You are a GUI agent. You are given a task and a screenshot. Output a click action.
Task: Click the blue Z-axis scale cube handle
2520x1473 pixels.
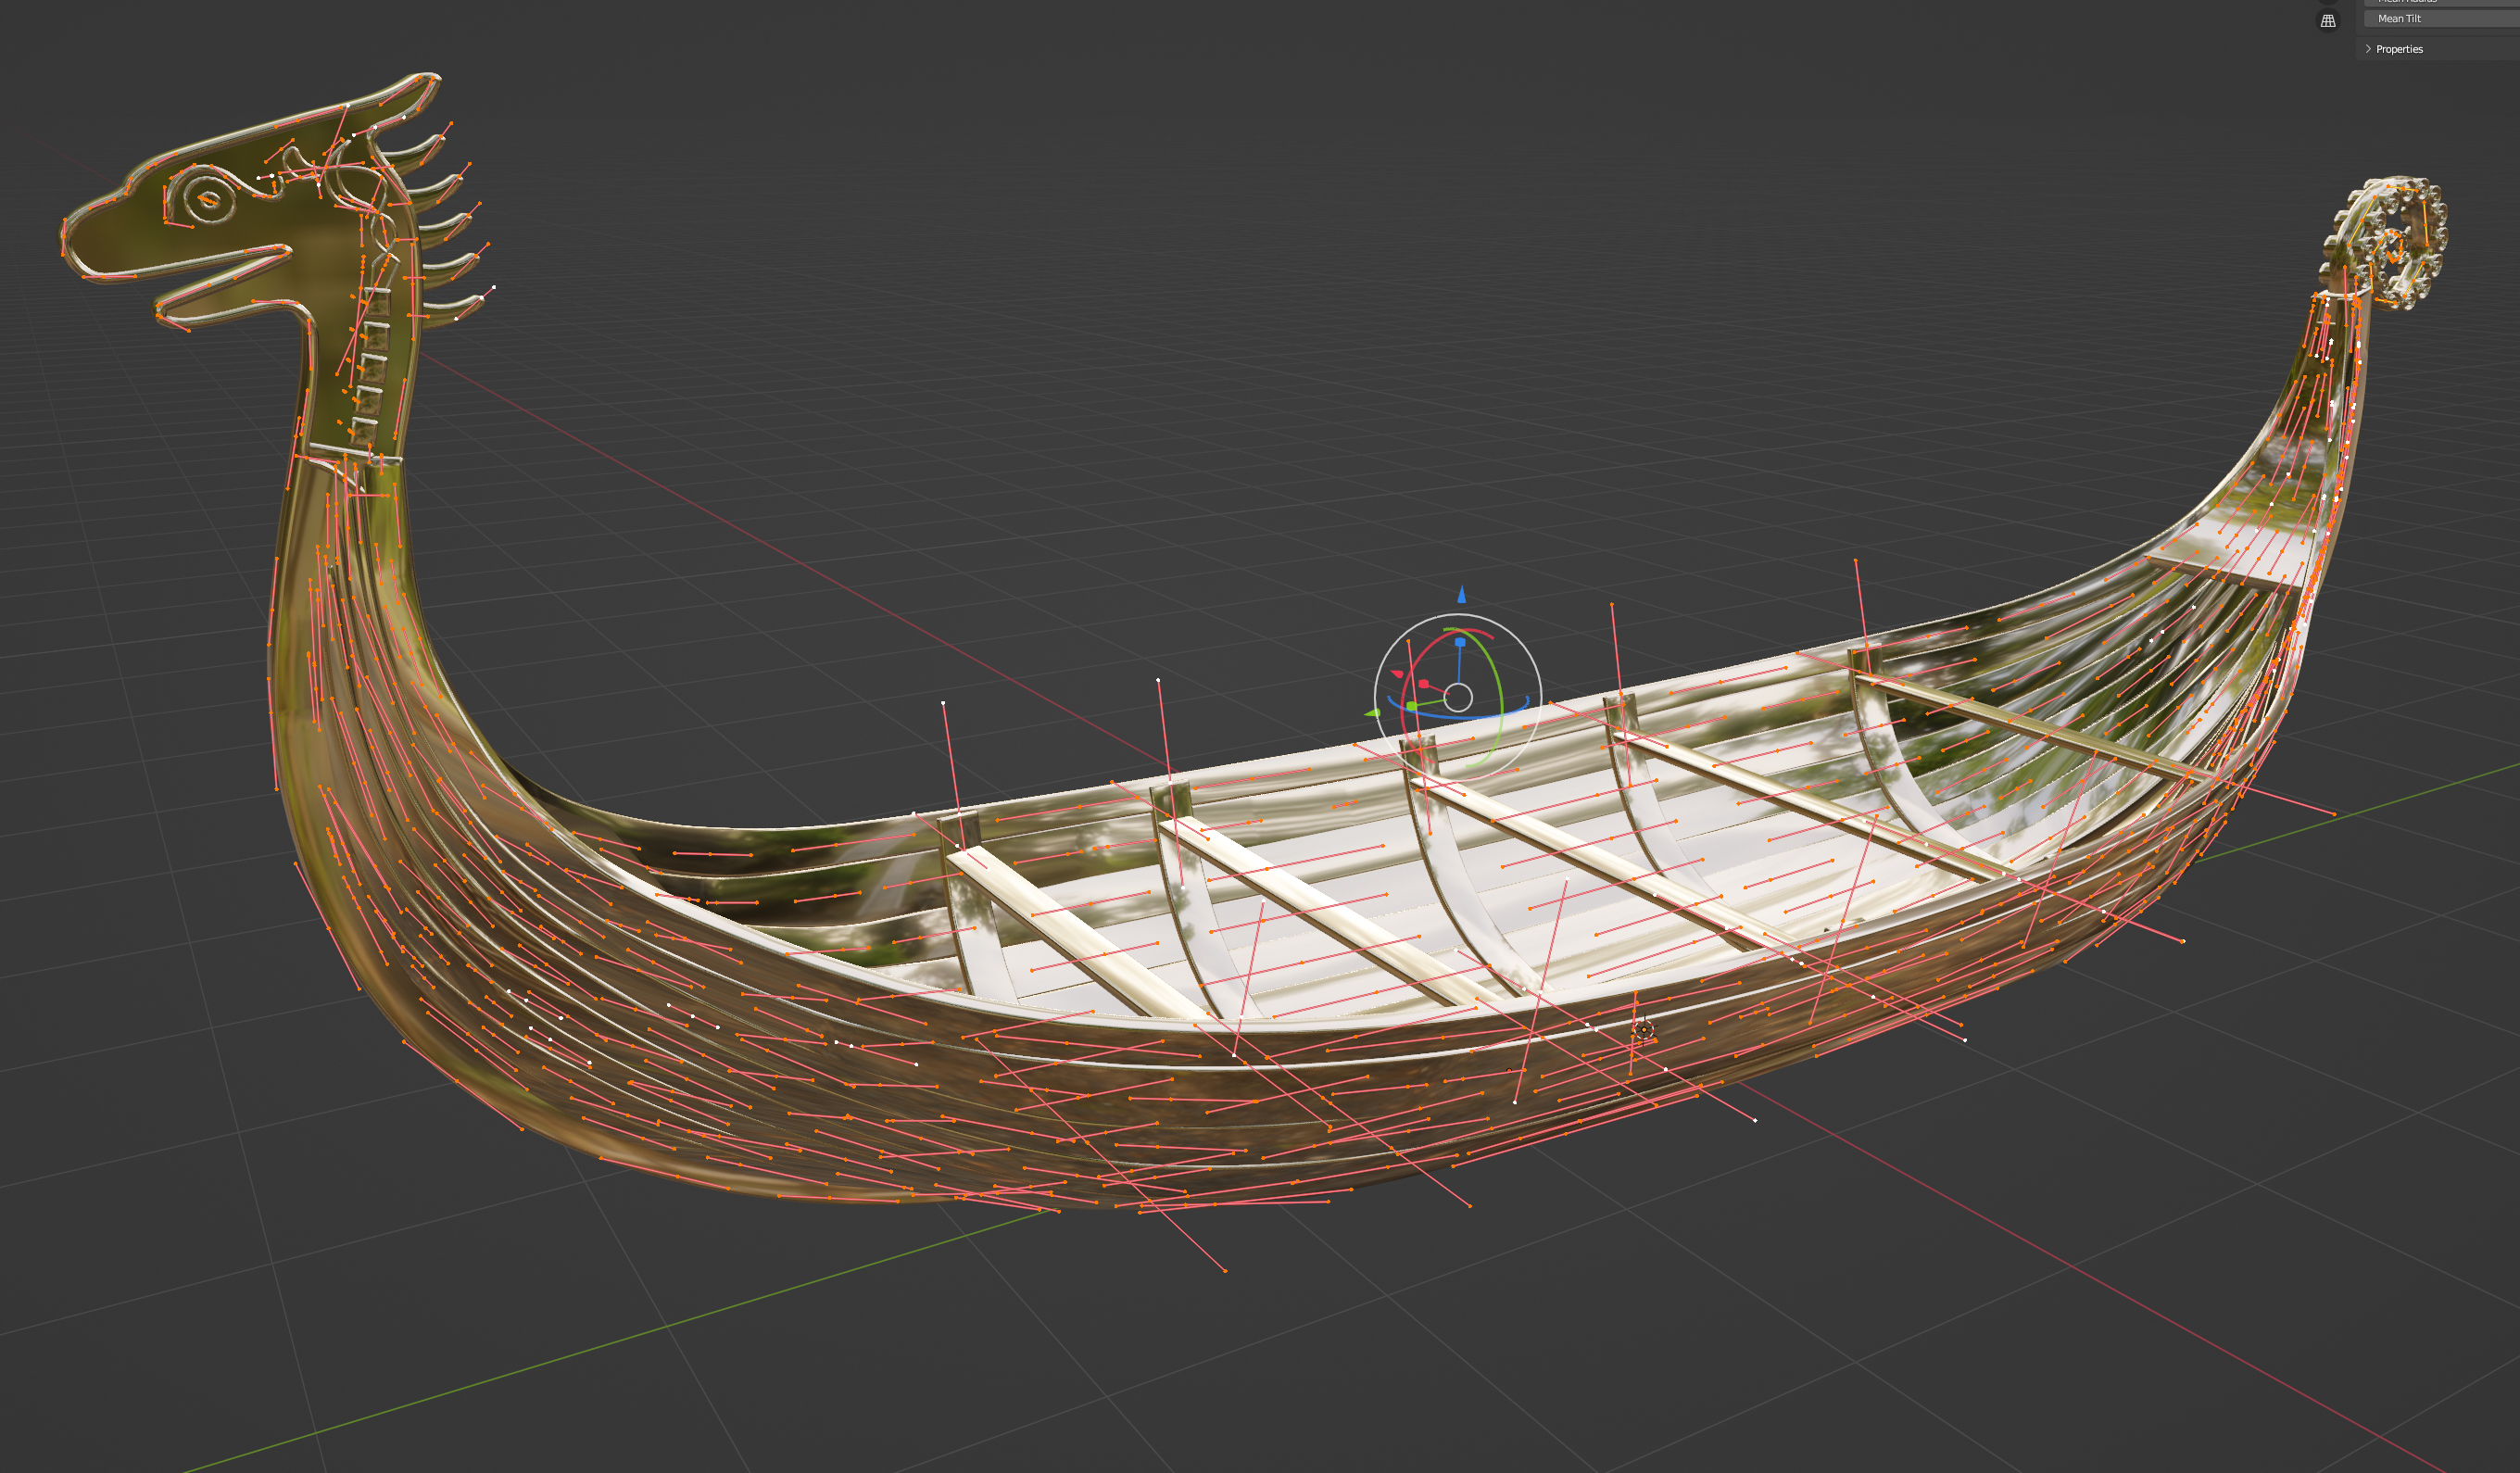pyautogui.click(x=1460, y=642)
